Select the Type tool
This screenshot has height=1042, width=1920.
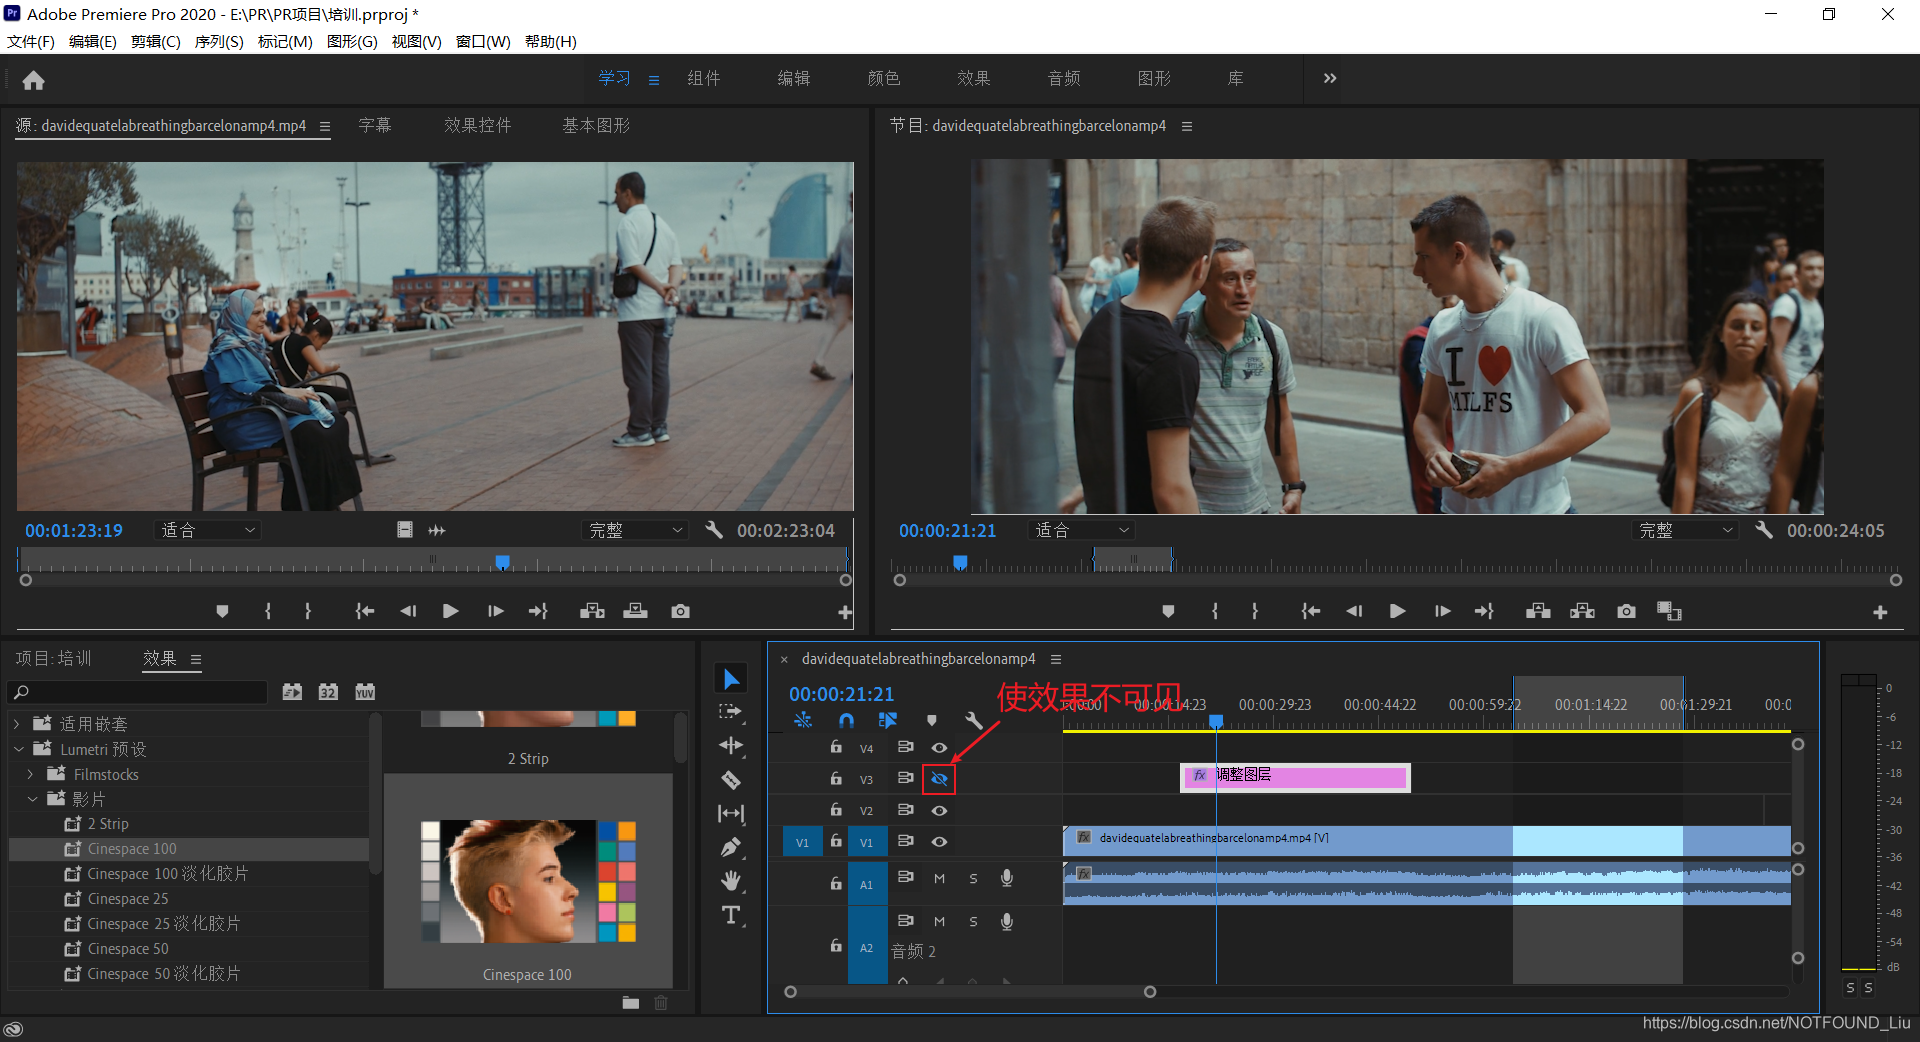(x=731, y=915)
